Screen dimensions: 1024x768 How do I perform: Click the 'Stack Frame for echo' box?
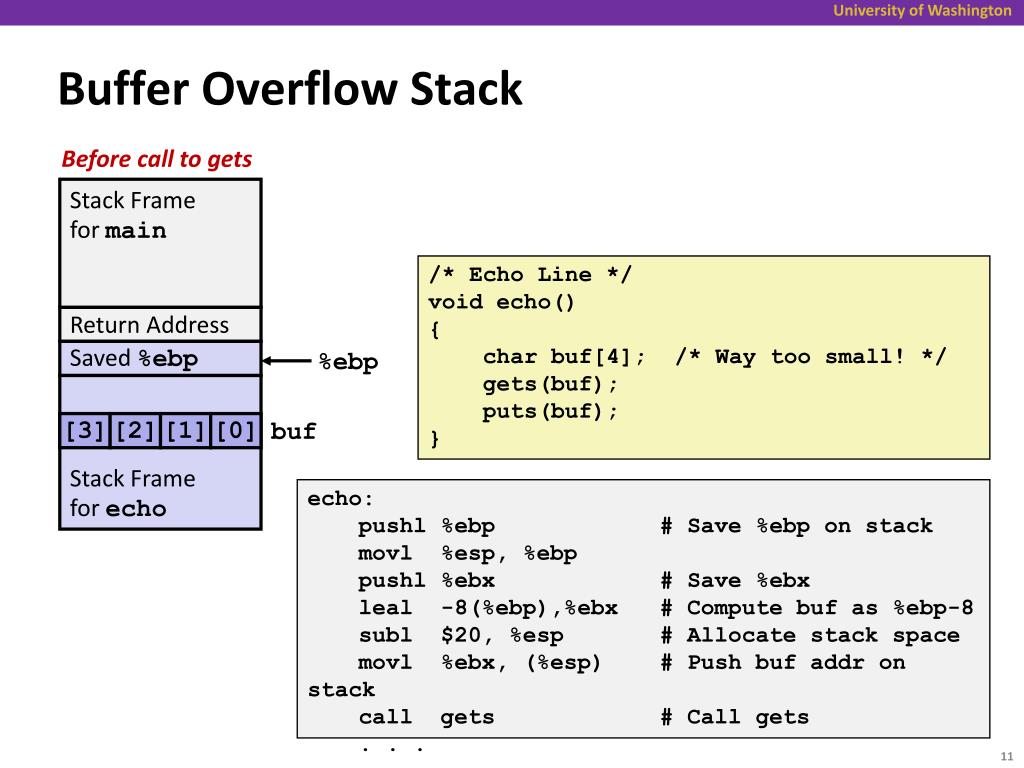point(160,488)
